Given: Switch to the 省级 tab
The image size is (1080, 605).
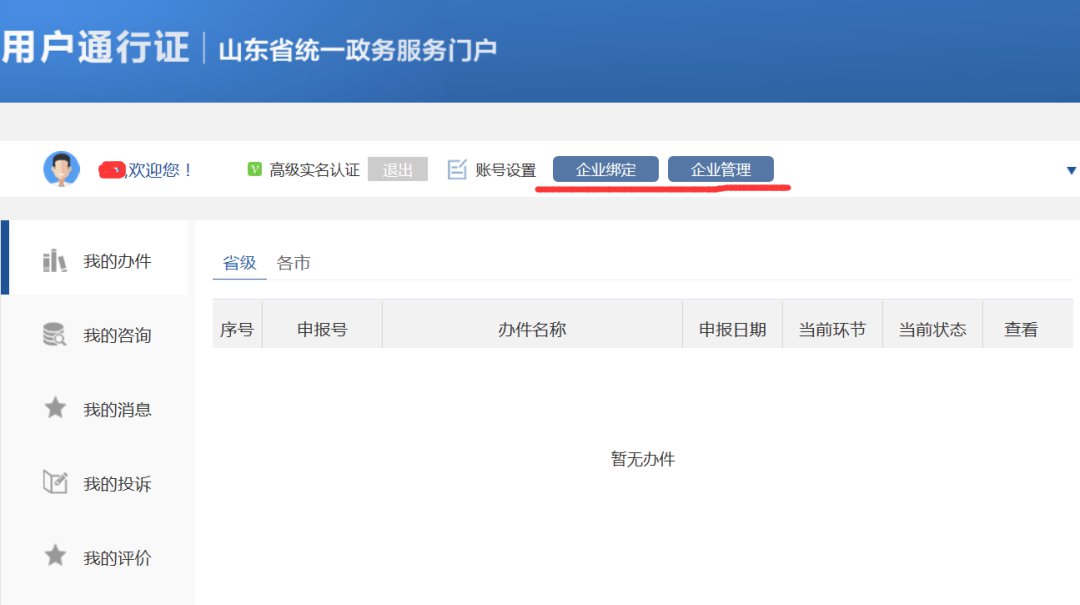Looking at the screenshot, I should [x=239, y=263].
